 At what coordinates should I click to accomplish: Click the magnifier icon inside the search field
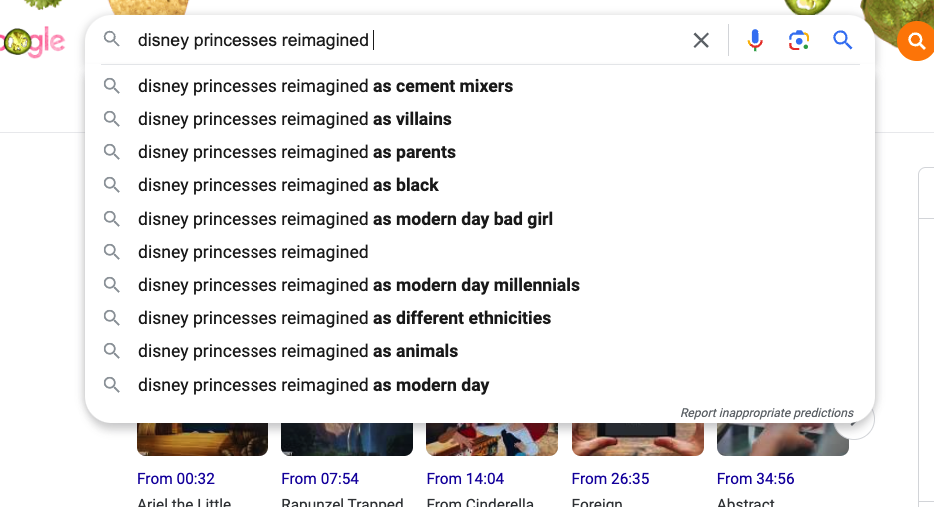[112, 40]
